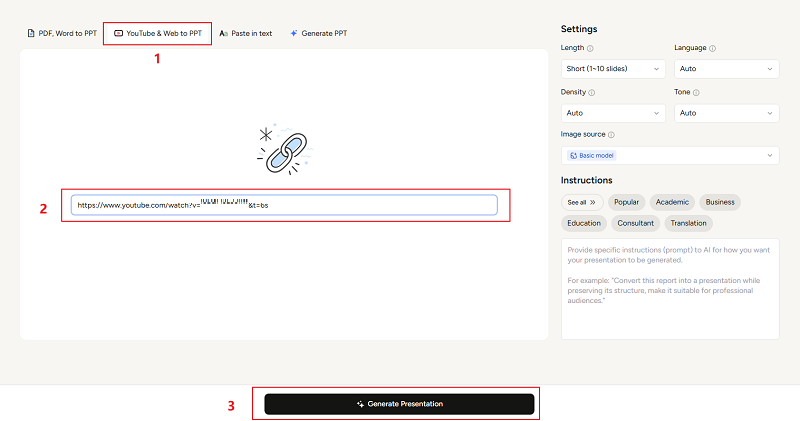Click the Generate Presentation button
The height and width of the screenshot is (421, 800).
pyautogui.click(x=399, y=404)
